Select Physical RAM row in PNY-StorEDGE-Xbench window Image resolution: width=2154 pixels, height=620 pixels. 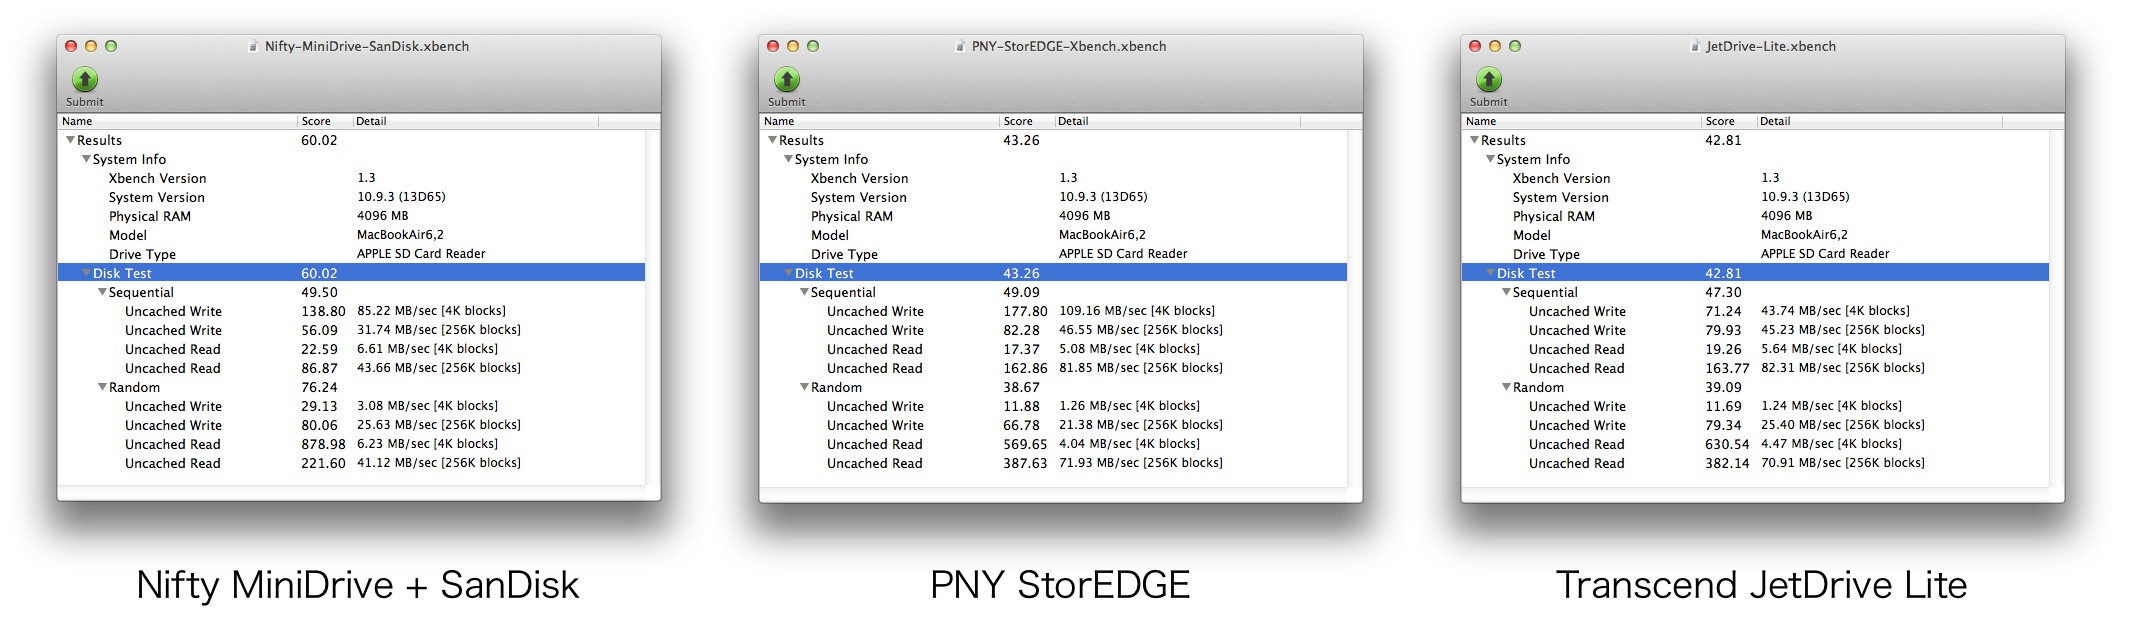[x=1053, y=216]
